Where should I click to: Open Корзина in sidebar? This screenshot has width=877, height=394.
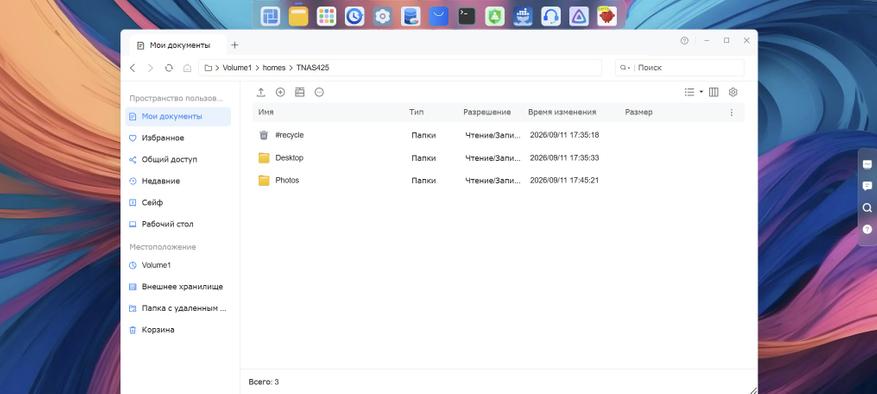(179, 330)
